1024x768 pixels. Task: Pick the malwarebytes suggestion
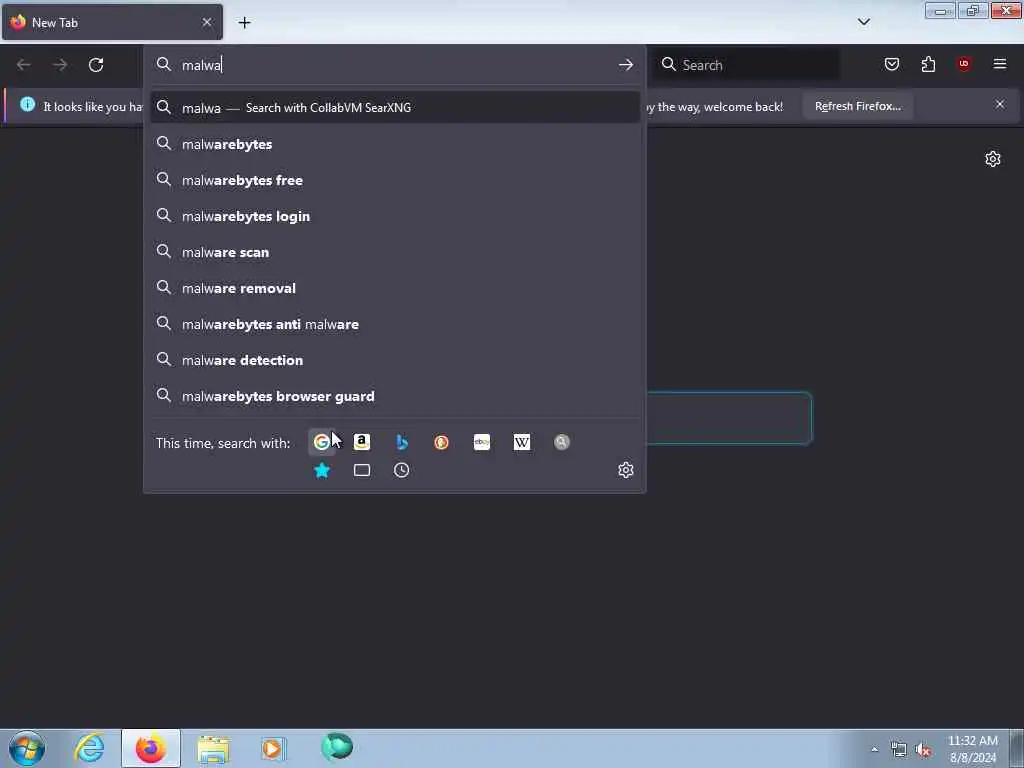pyautogui.click(x=395, y=144)
